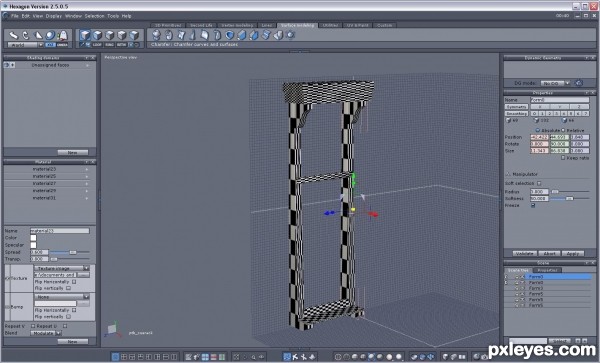Viewport: 600px width, 363px height.
Task: Open the Selection menu
Action: (x=94, y=16)
